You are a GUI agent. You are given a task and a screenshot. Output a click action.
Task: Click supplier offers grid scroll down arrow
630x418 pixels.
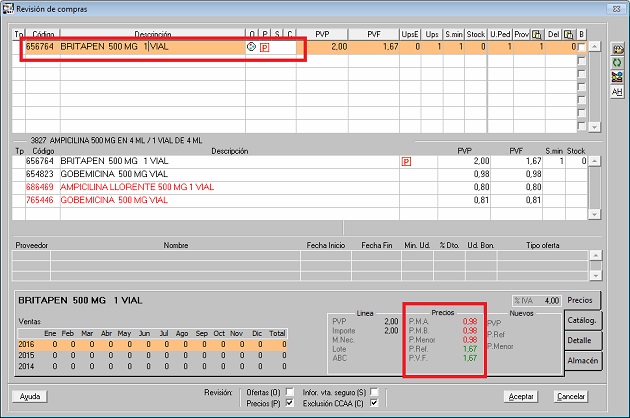(595, 275)
